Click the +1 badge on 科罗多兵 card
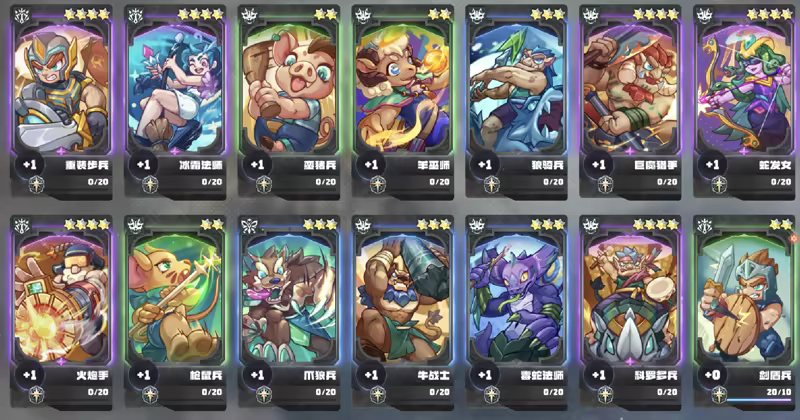The width and height of the screenshot is (800, 420). tap(598, 375)
